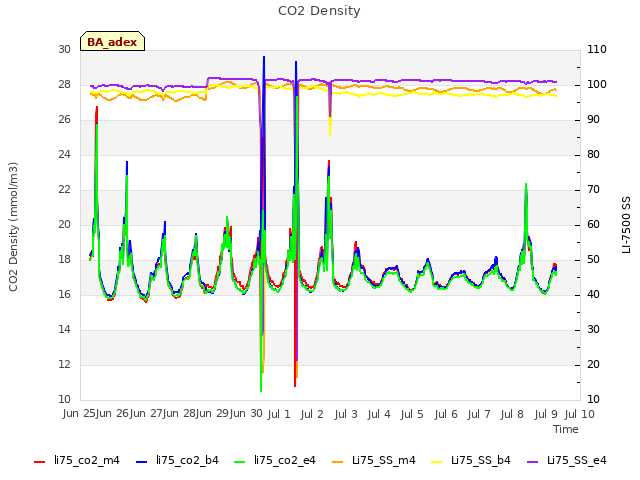The image size is (640, 480).
Task: Click the Jul 5 x-axis tick label
Action: (412, 414)
